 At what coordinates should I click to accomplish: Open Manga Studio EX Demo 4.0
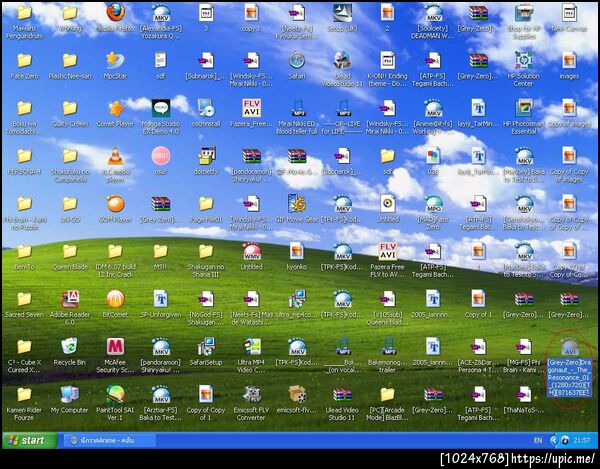click(x=161, y=109)
